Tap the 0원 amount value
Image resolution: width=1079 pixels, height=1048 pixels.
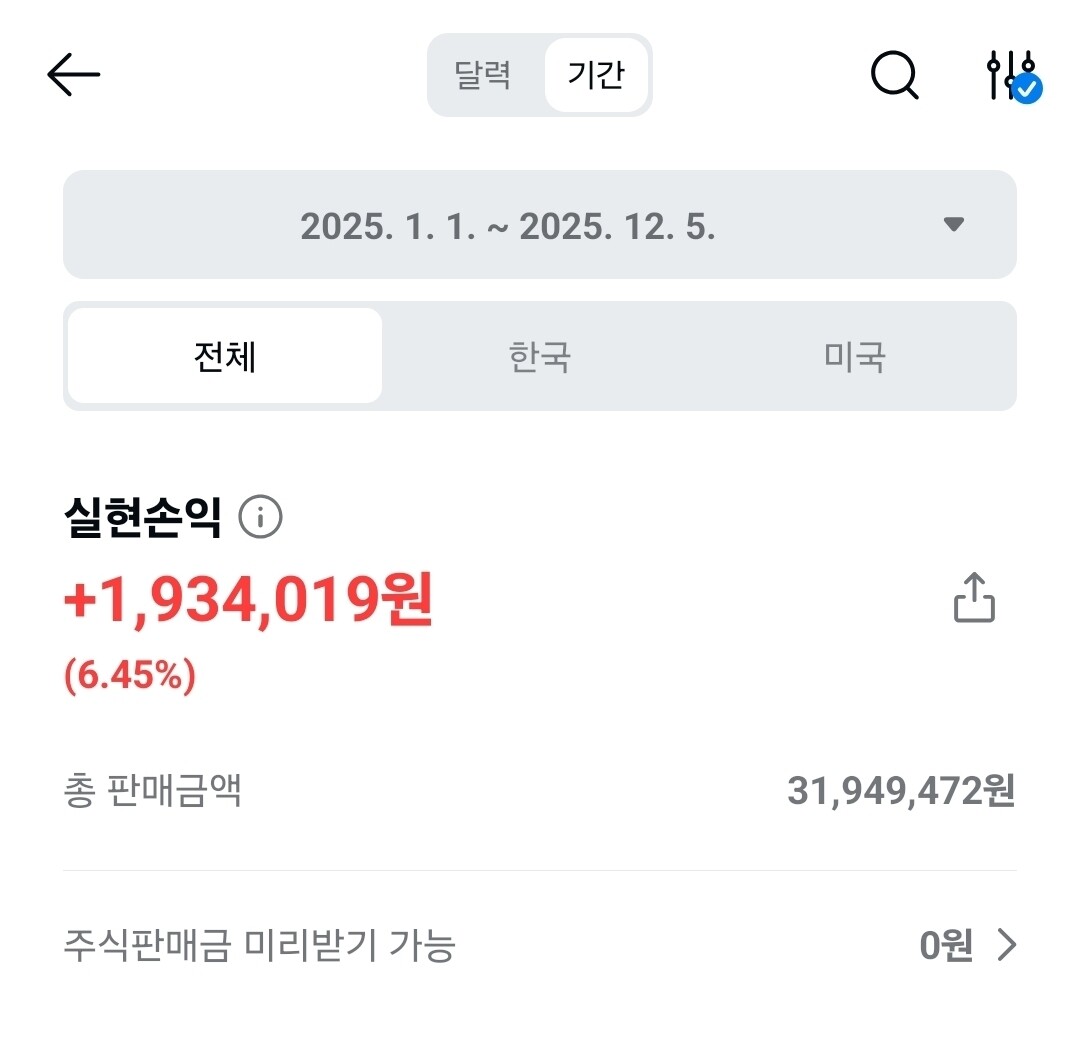(x=945, y=945)
